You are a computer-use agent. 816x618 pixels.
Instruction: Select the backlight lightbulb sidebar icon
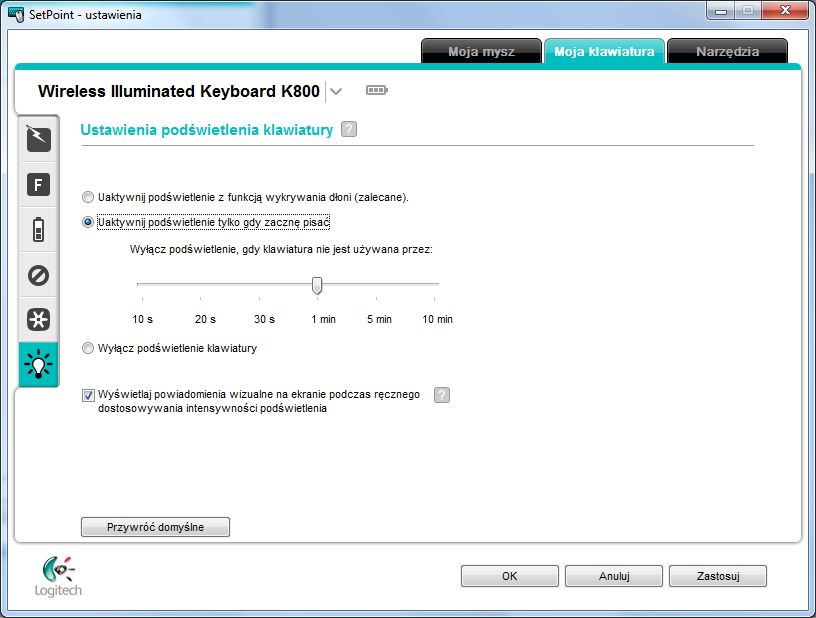[39, 364]
